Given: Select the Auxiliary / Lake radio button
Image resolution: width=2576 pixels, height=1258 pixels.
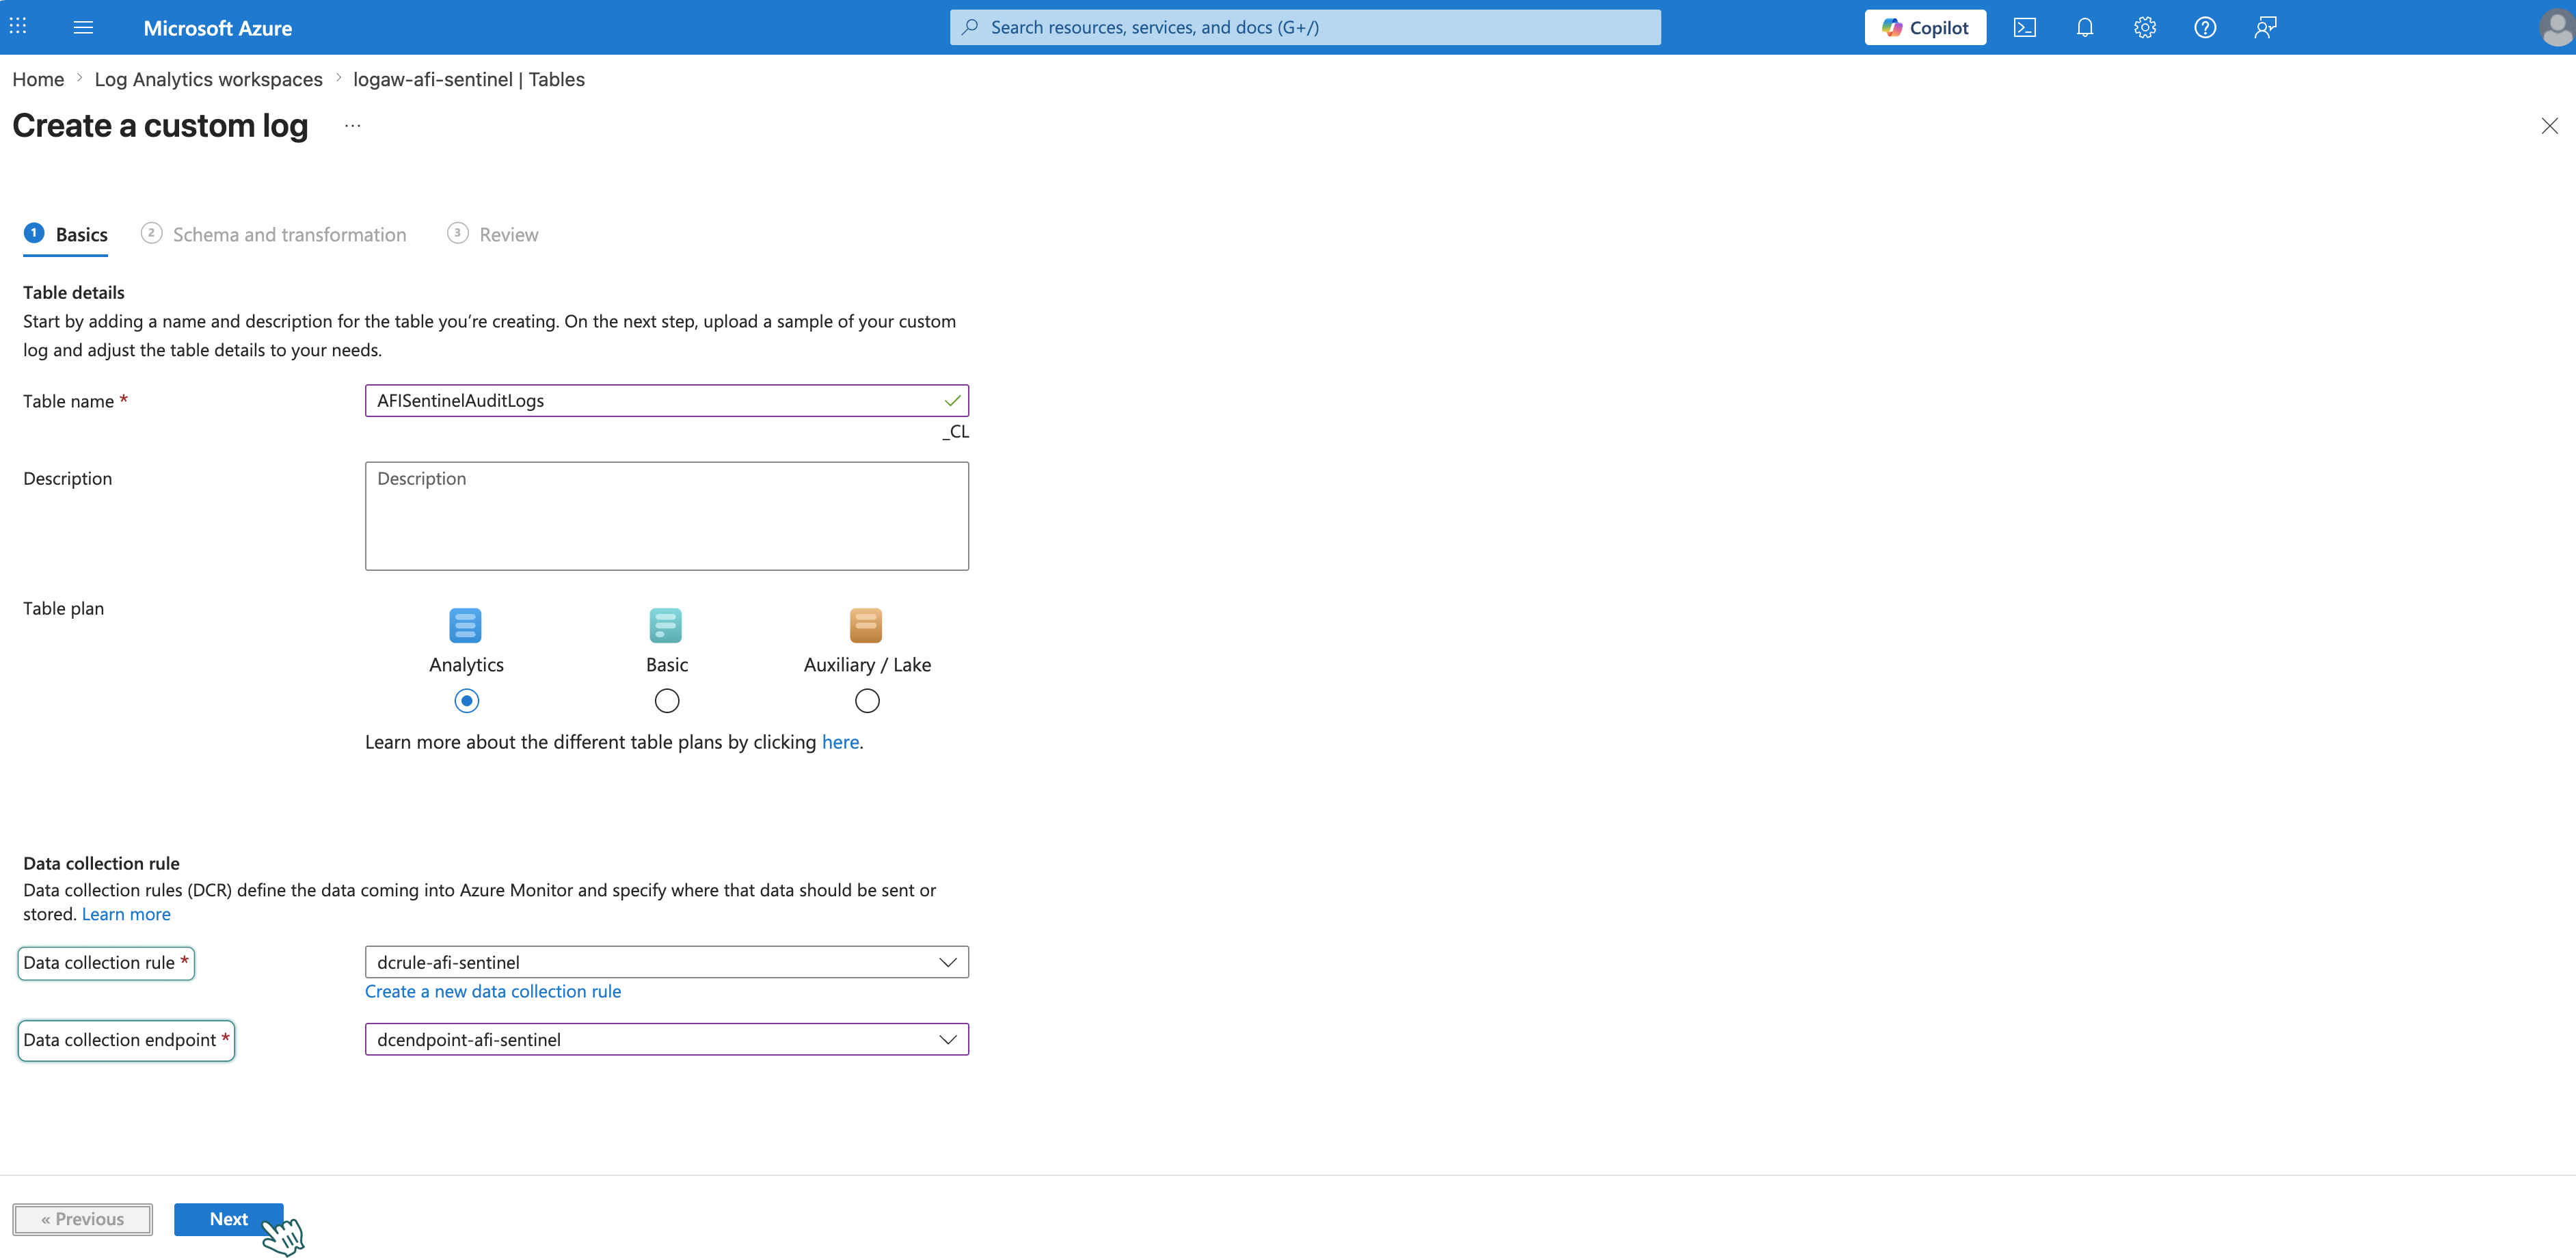Looking at the screenshot, I should click(867, 700).
